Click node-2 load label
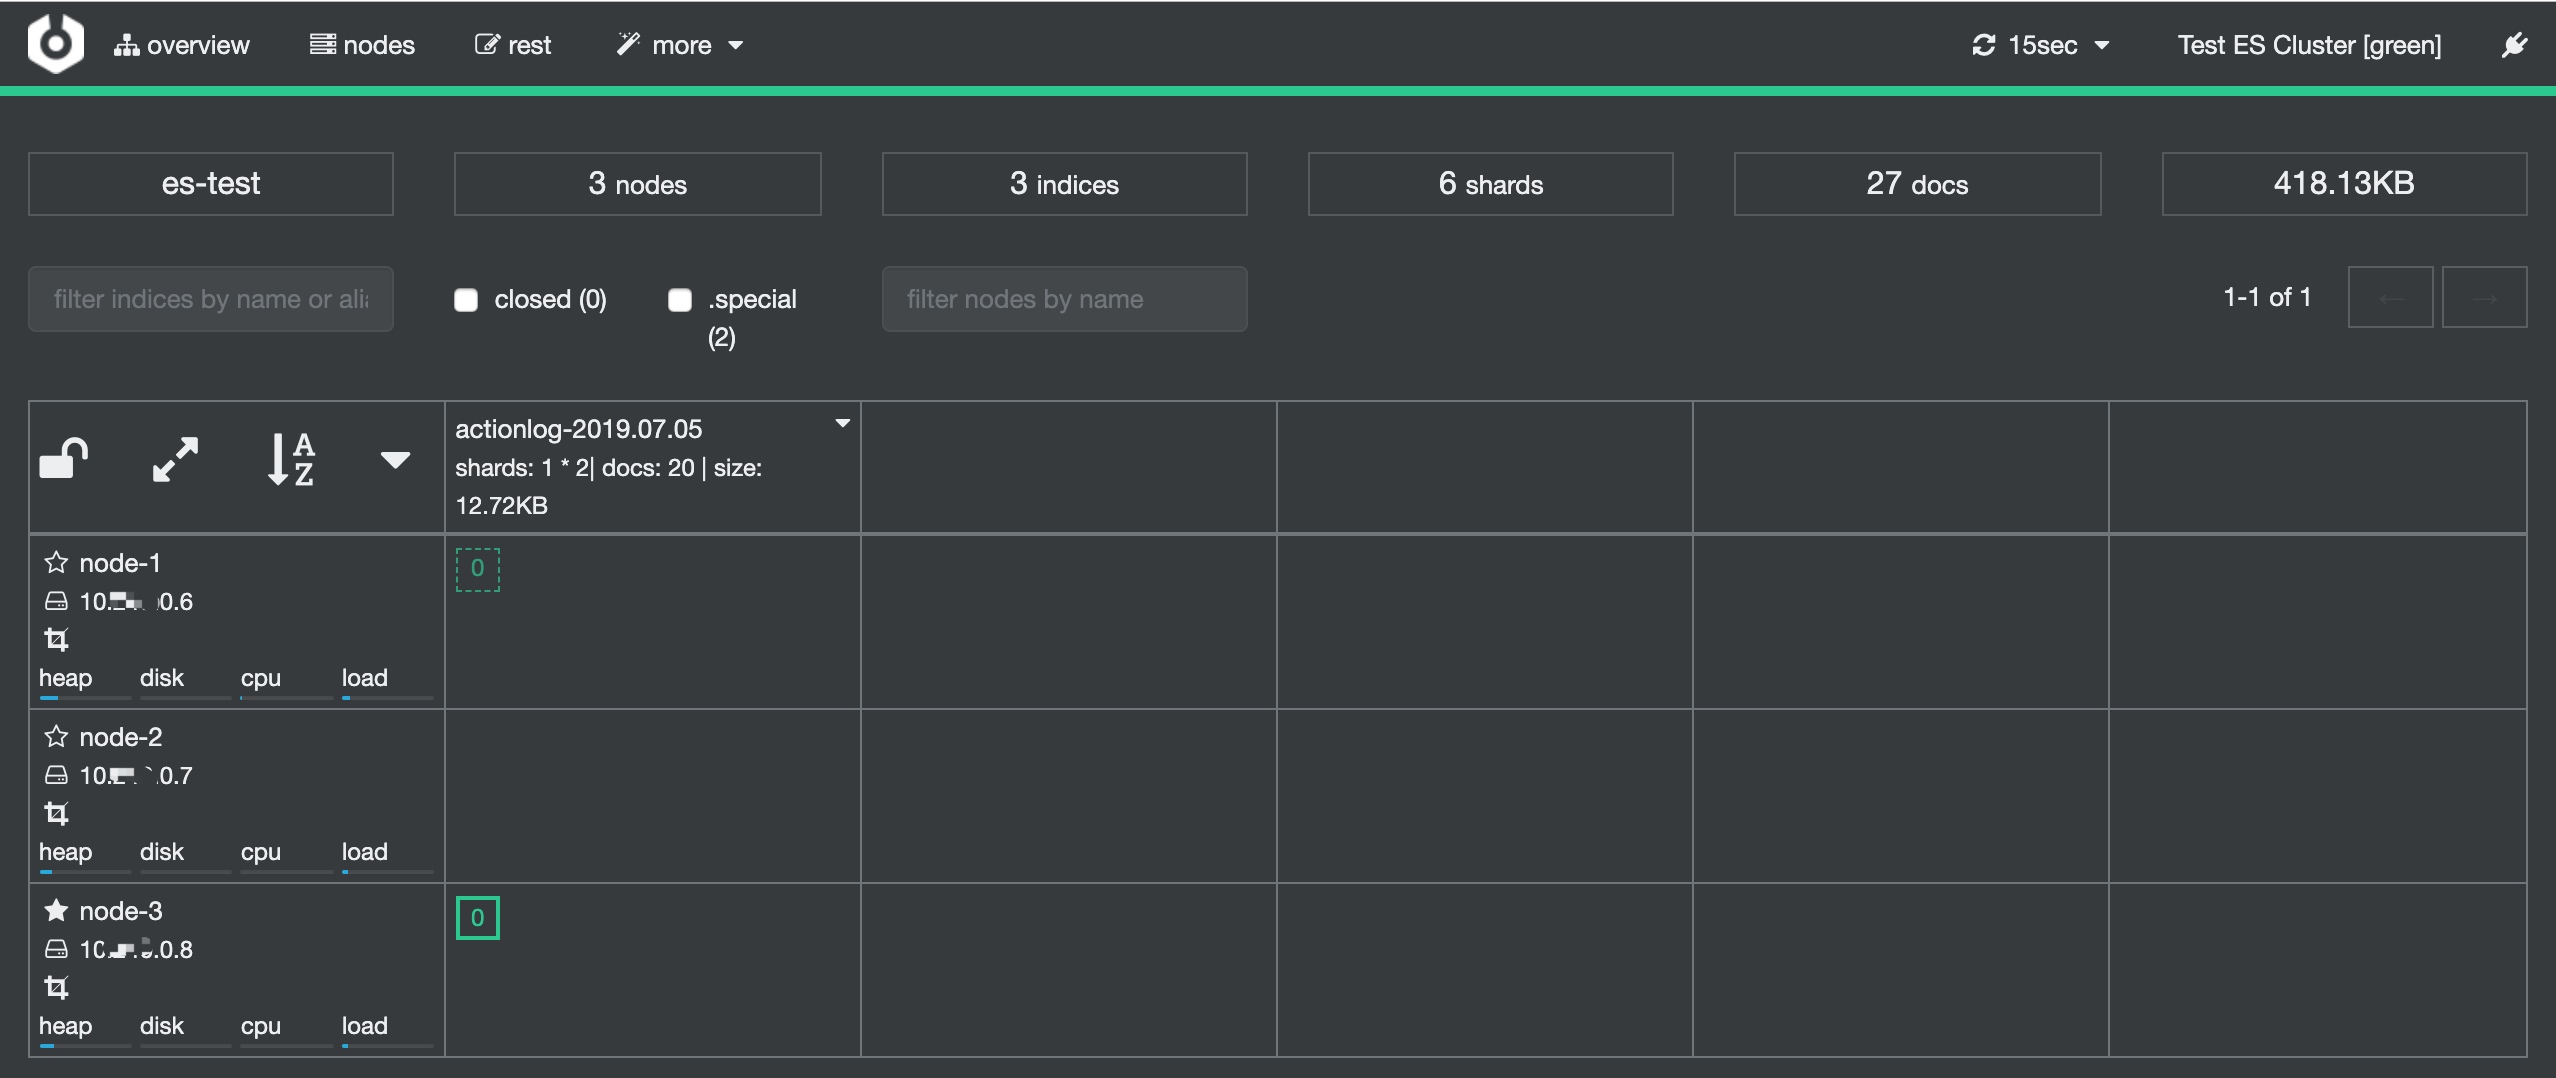 [365, 851]
